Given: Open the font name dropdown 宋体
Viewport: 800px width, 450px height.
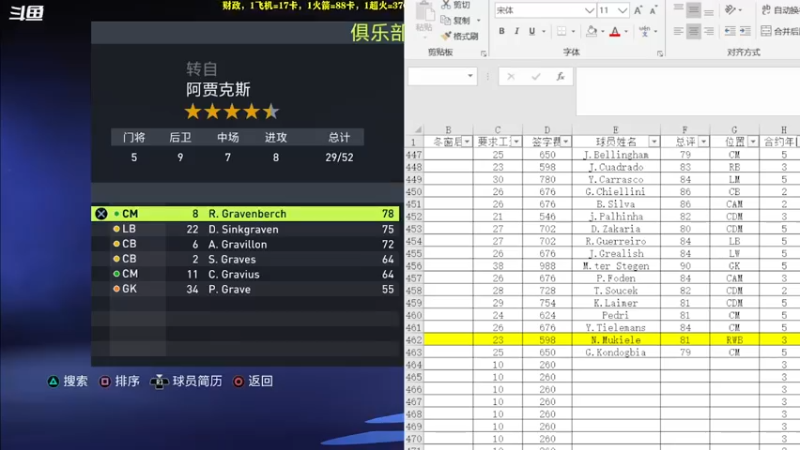Looking at the screenshot, I should [589, 10].
